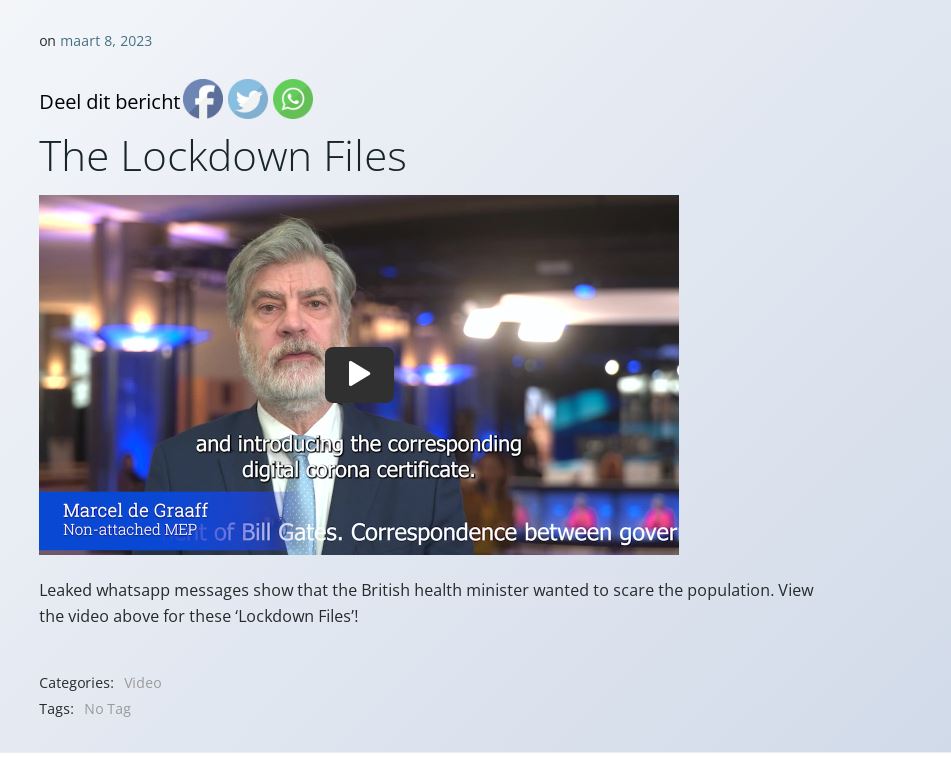This screenshot has height=762, width=951.
Task: Play the Lockdown Files video
Action: [359, 374]
